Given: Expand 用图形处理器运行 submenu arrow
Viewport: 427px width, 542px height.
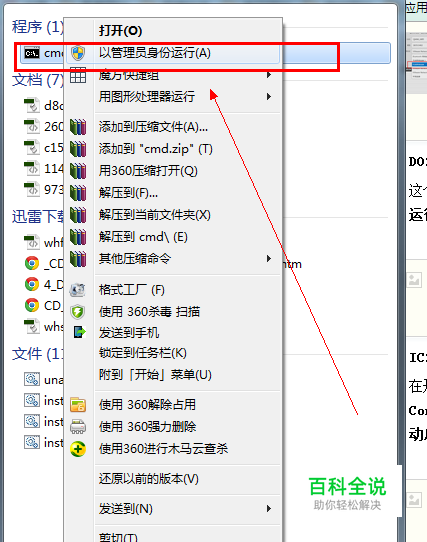Looking at the screenshot, I should pos(269,96).
